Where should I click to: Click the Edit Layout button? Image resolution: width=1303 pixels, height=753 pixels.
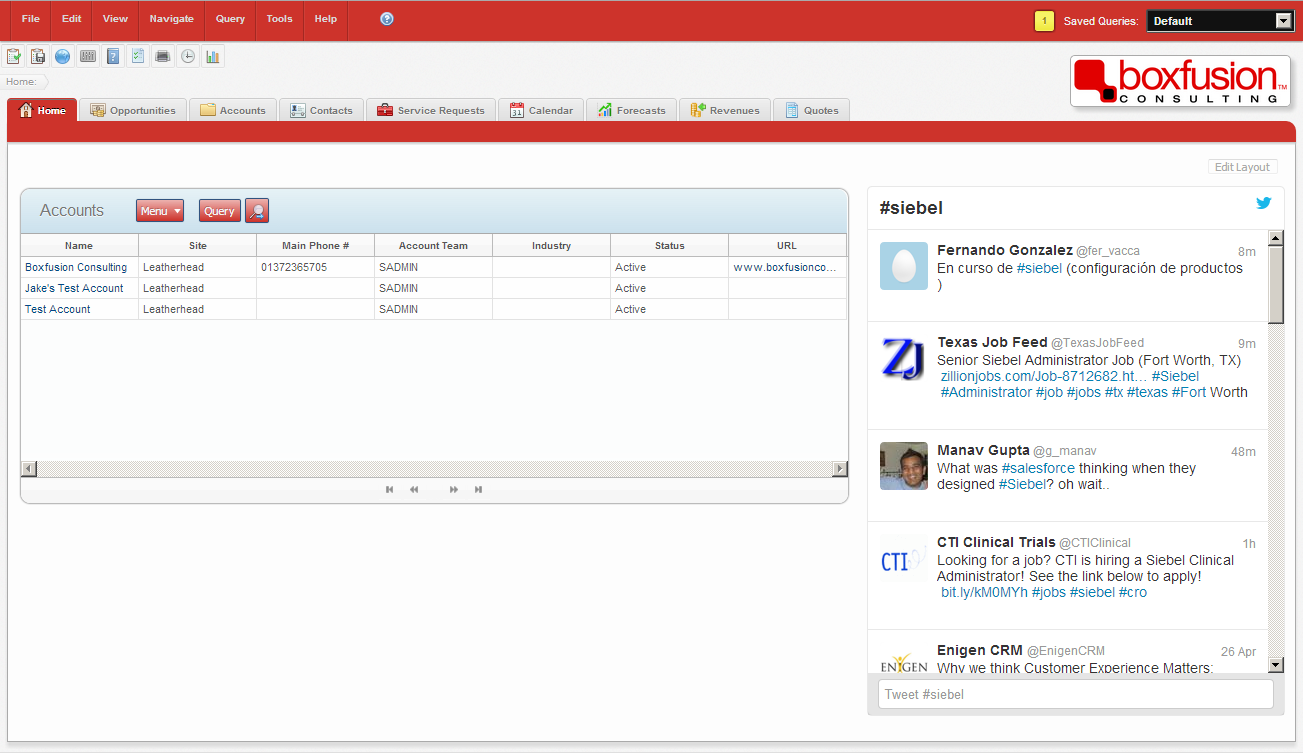1242,167
